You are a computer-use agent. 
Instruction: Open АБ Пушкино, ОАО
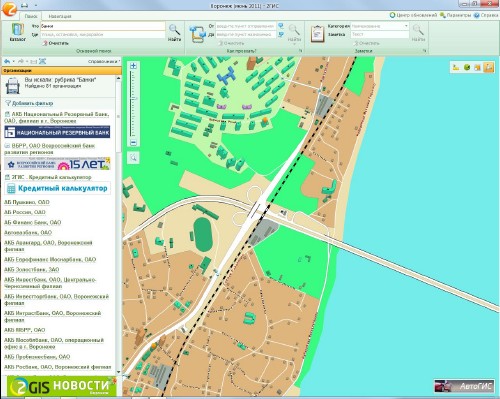pyautogui.click(x=27, y=202)
